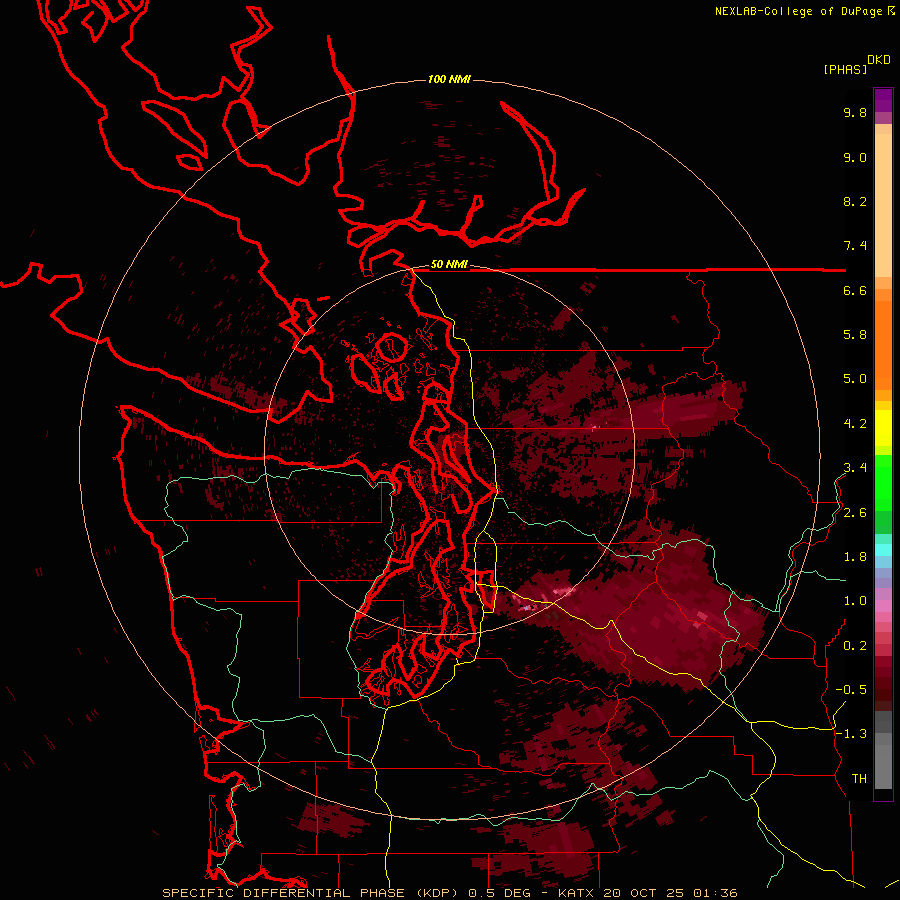Select the 7.4 scale value

(855, 246)
